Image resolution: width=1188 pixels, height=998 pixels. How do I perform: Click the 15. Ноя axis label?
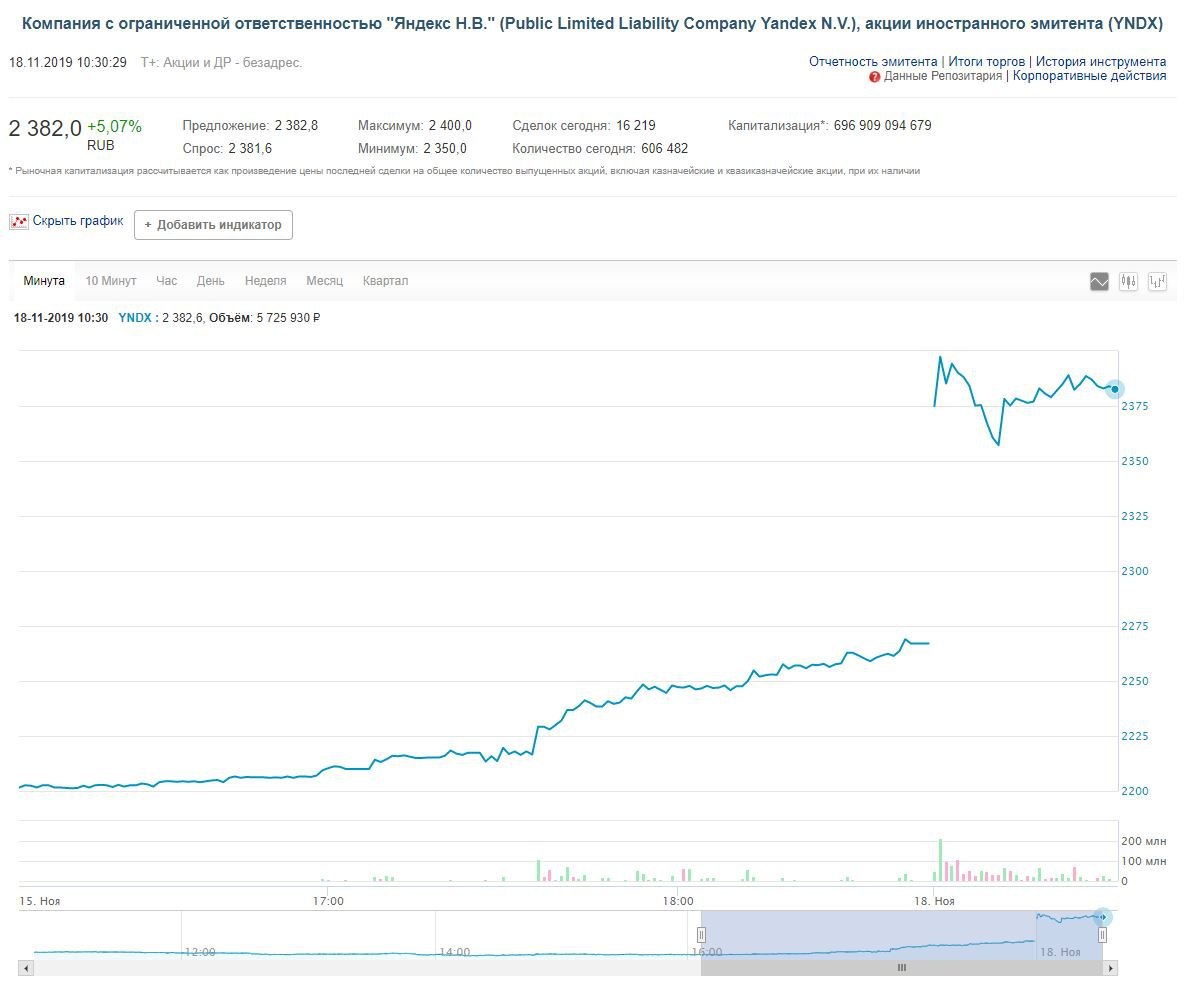click(x=39, y=901)
